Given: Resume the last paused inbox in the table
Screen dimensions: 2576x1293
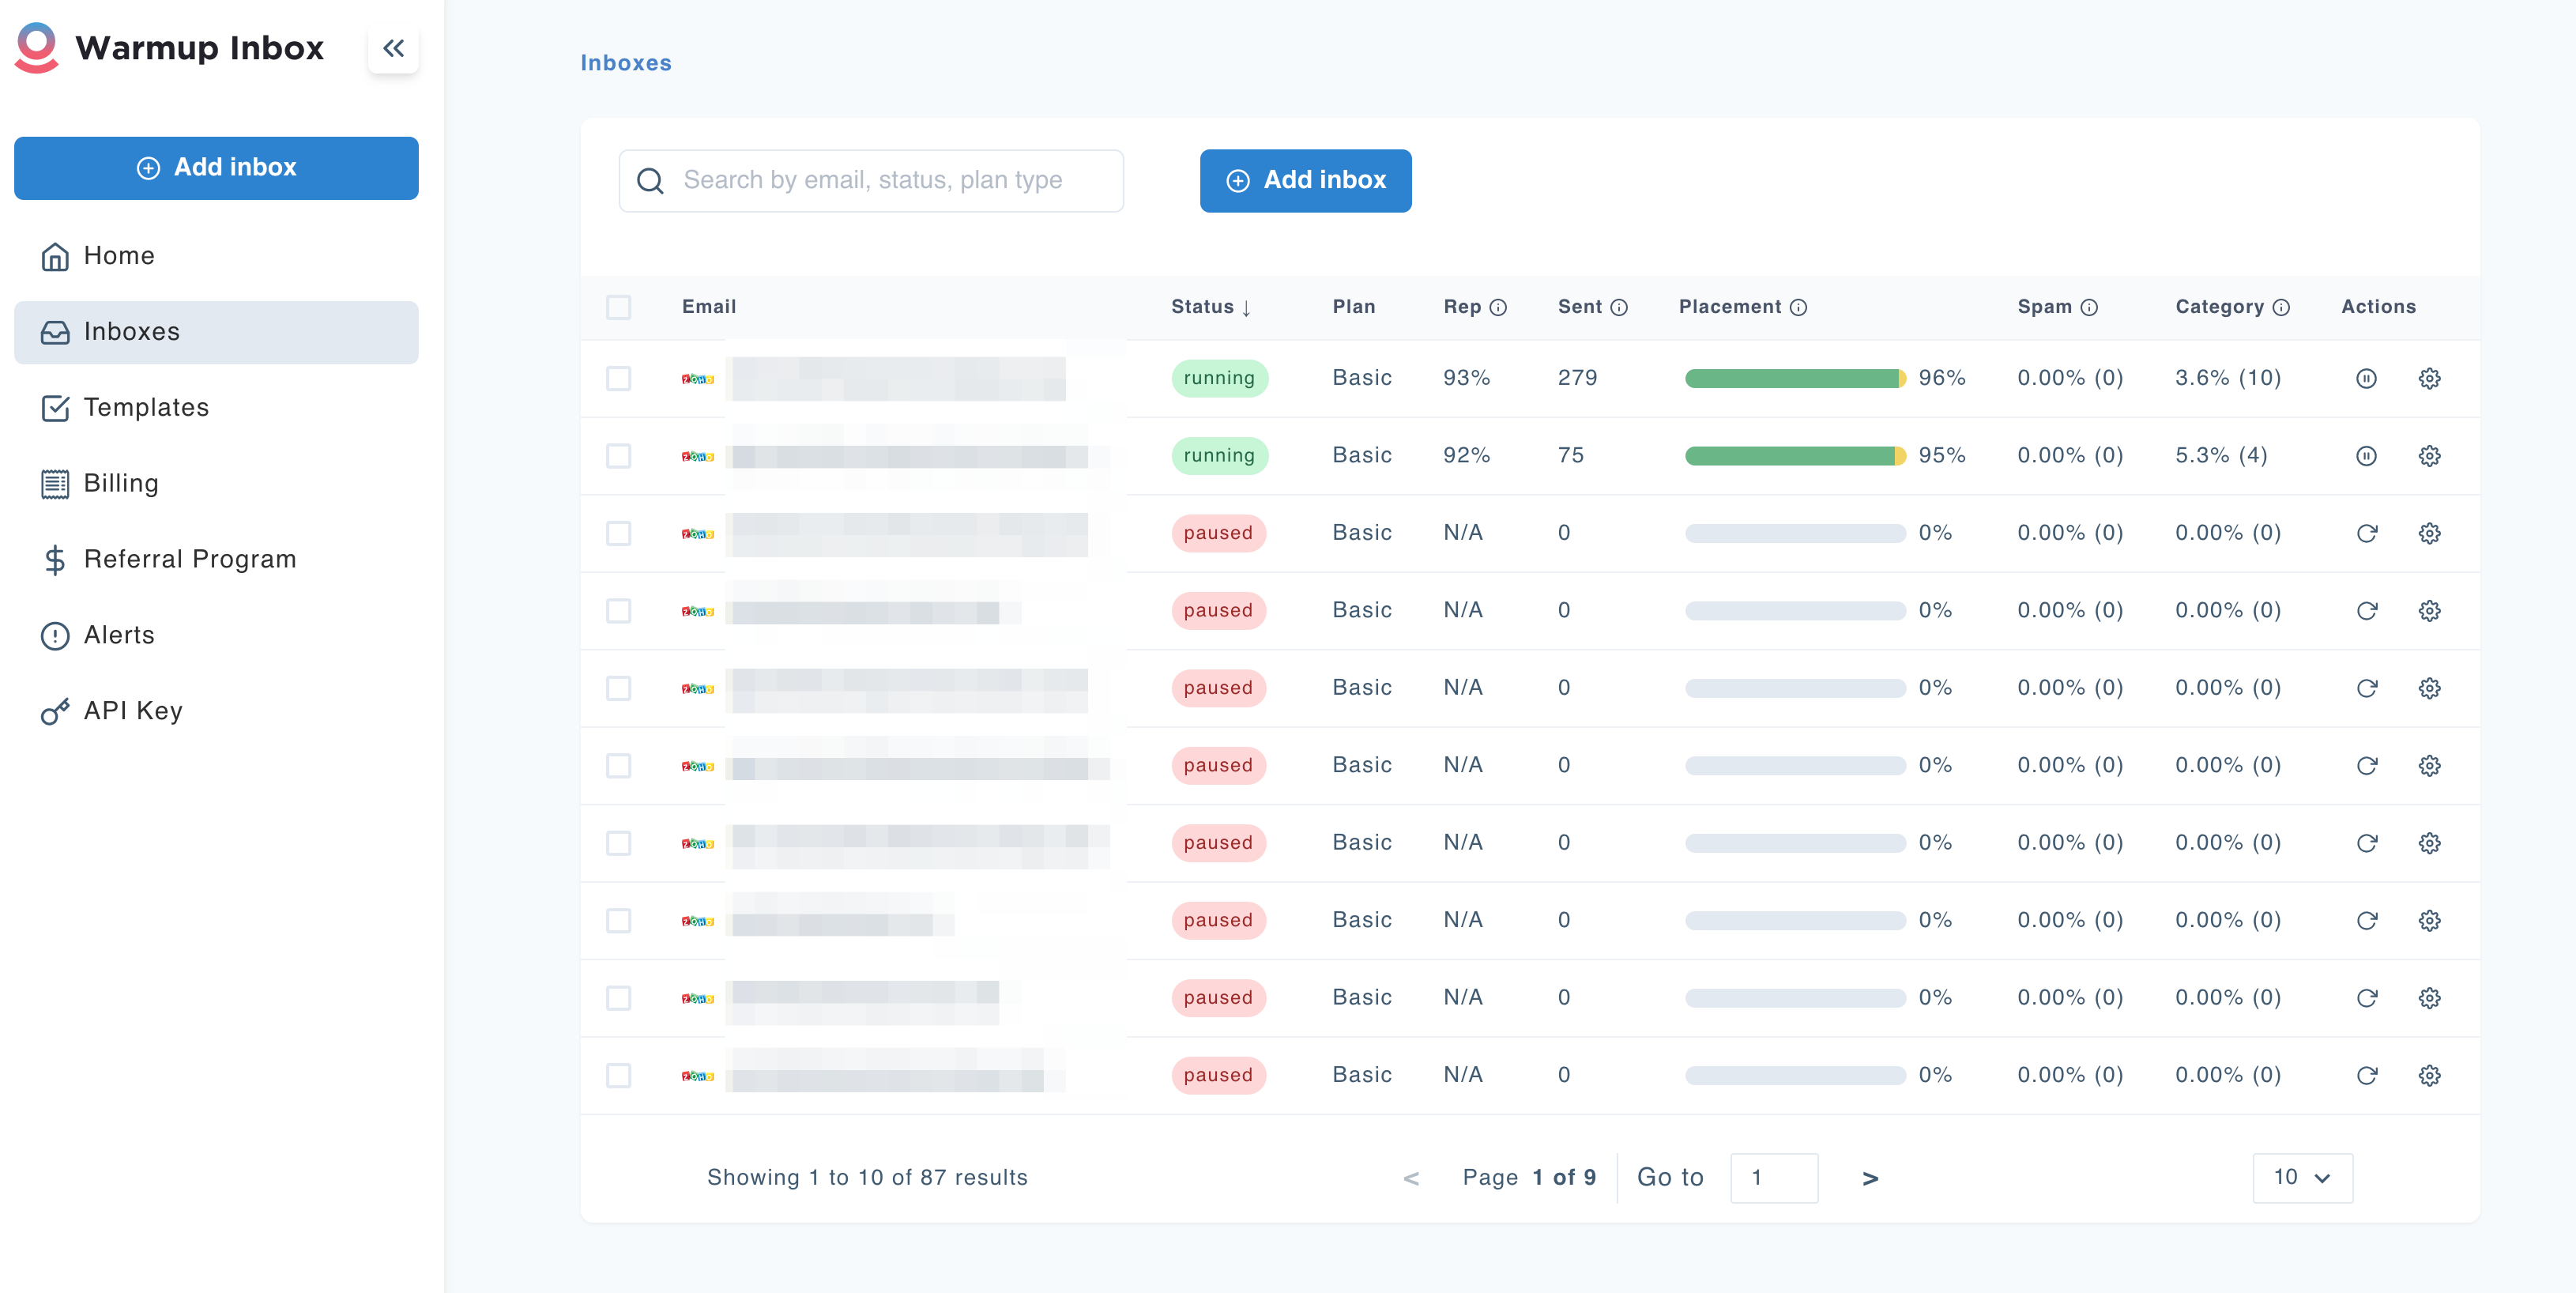Looking at the screenshot, I should pos(2366,1075).
